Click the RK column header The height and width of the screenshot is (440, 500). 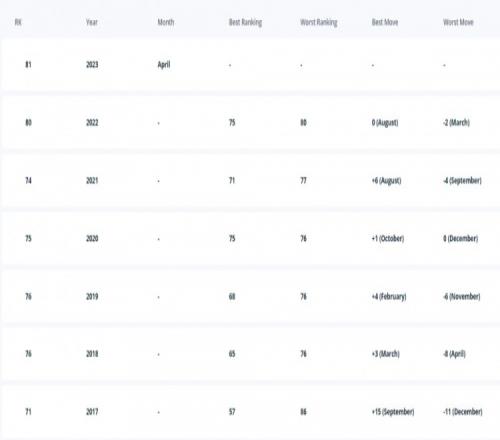coord(18,22)
